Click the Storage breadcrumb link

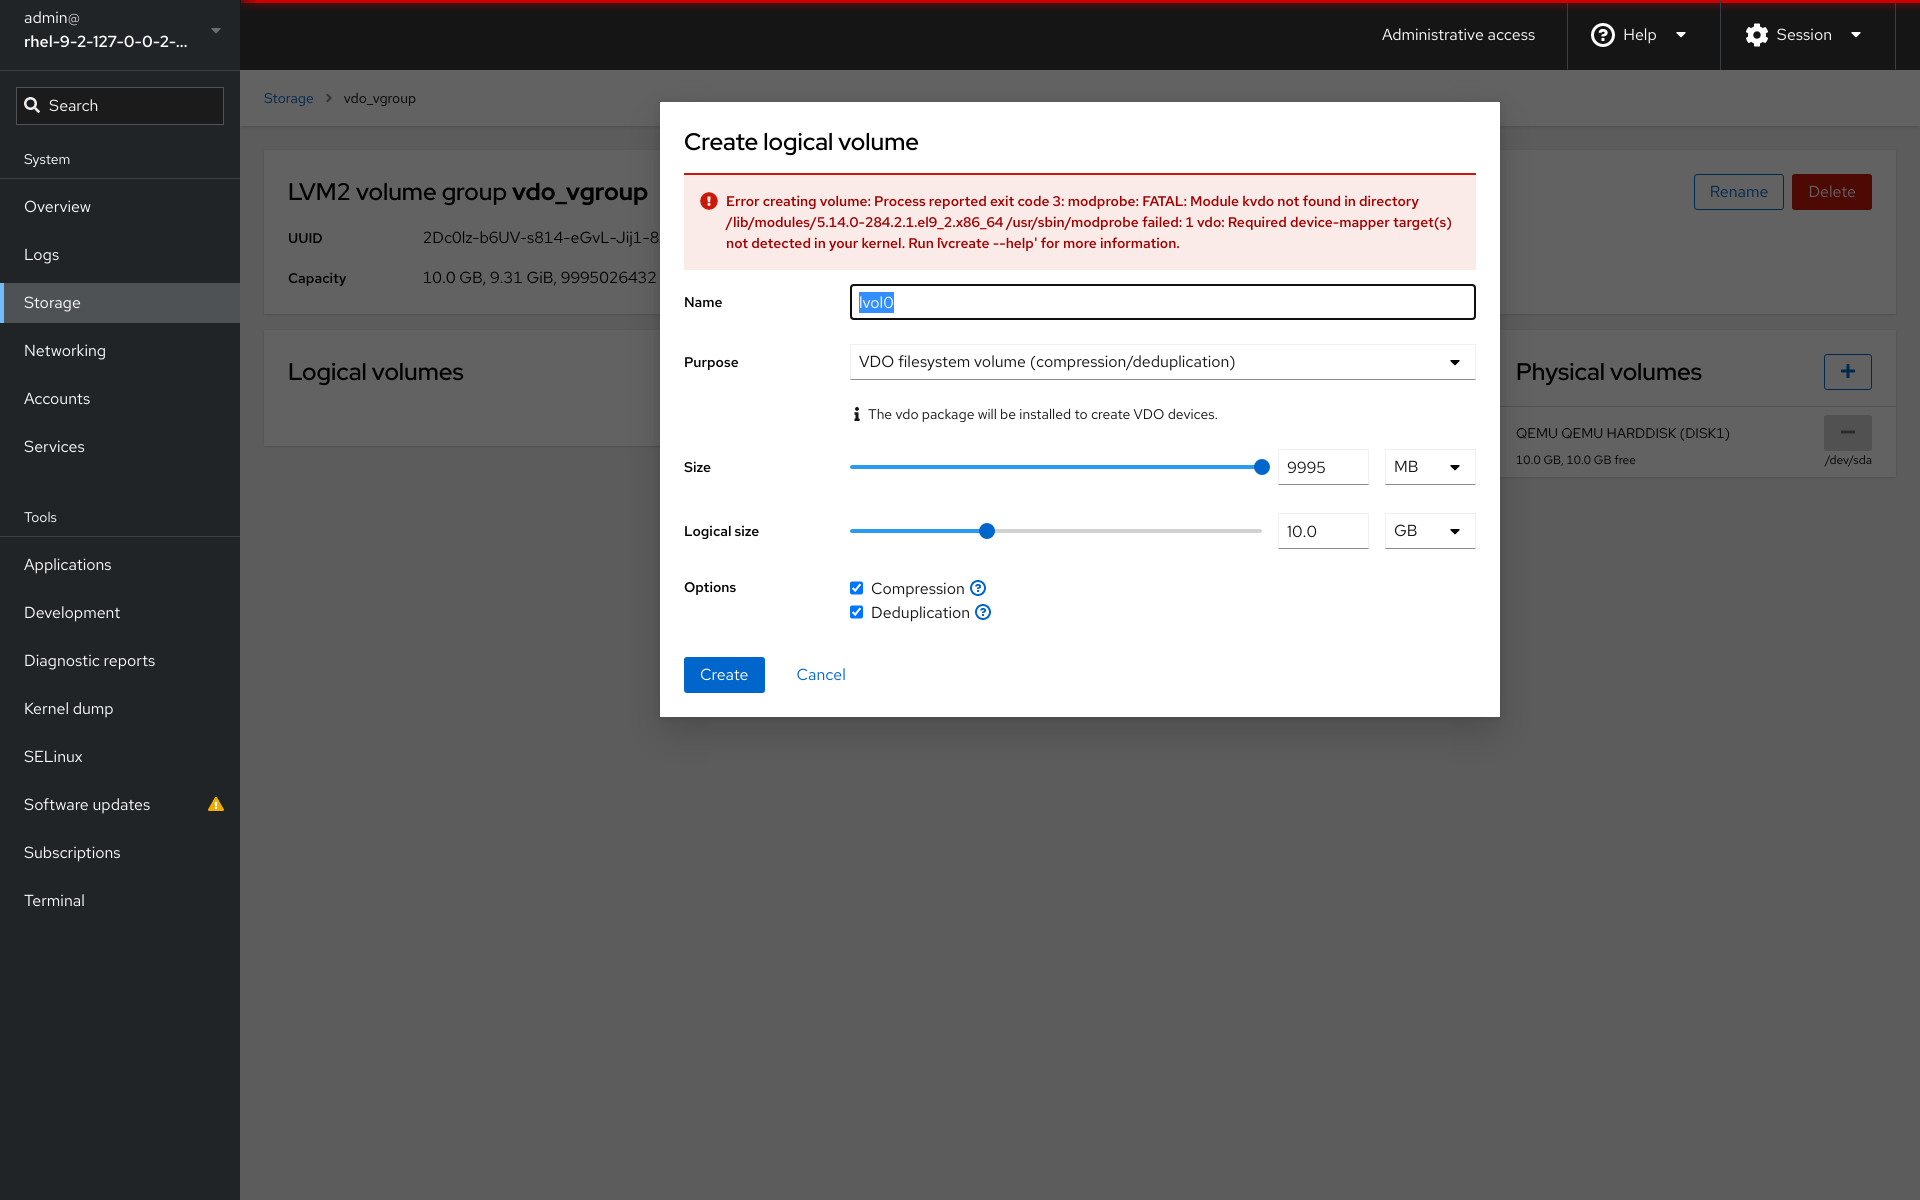288,98
